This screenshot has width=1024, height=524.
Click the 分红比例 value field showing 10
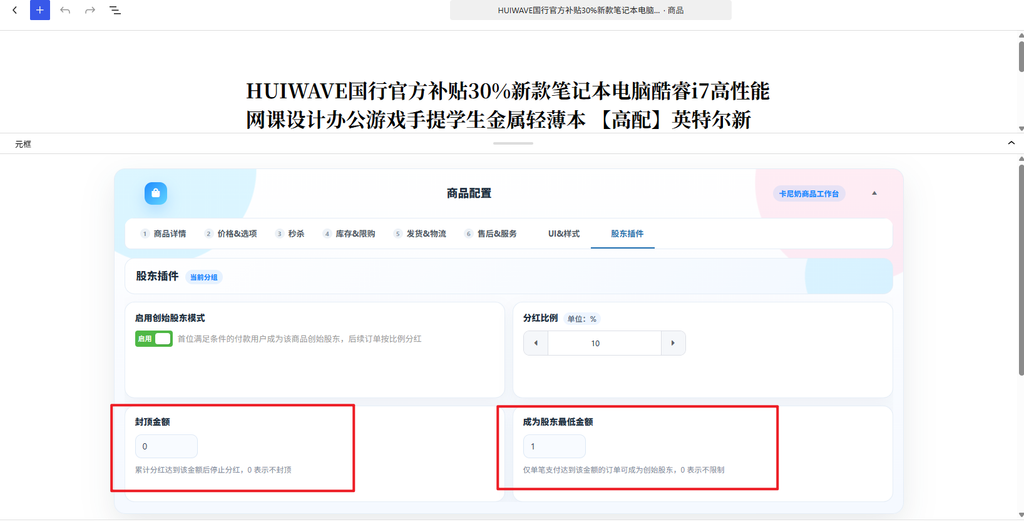pos(605,343)
